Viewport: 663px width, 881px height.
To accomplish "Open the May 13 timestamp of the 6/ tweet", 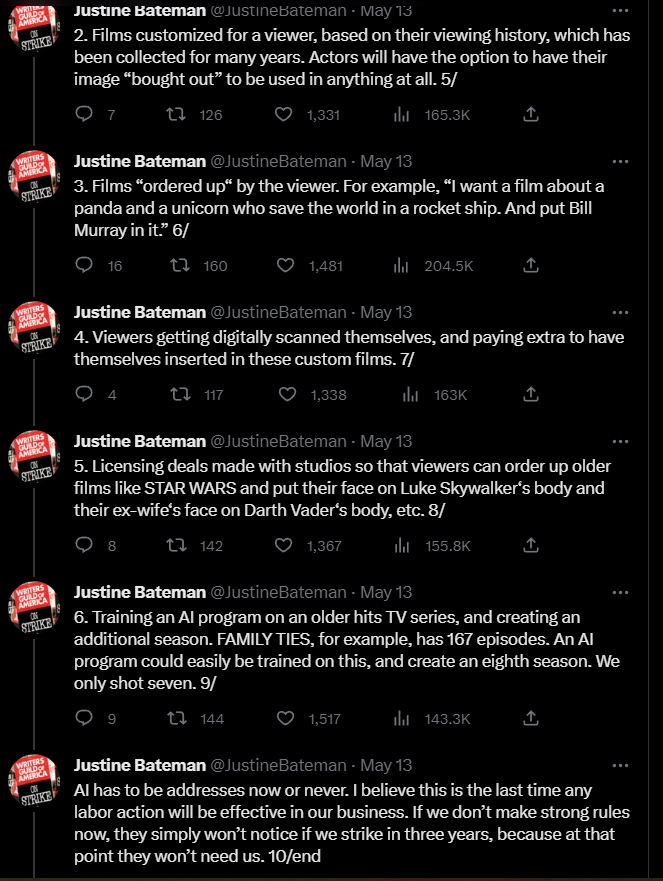I will pos(386,161).
